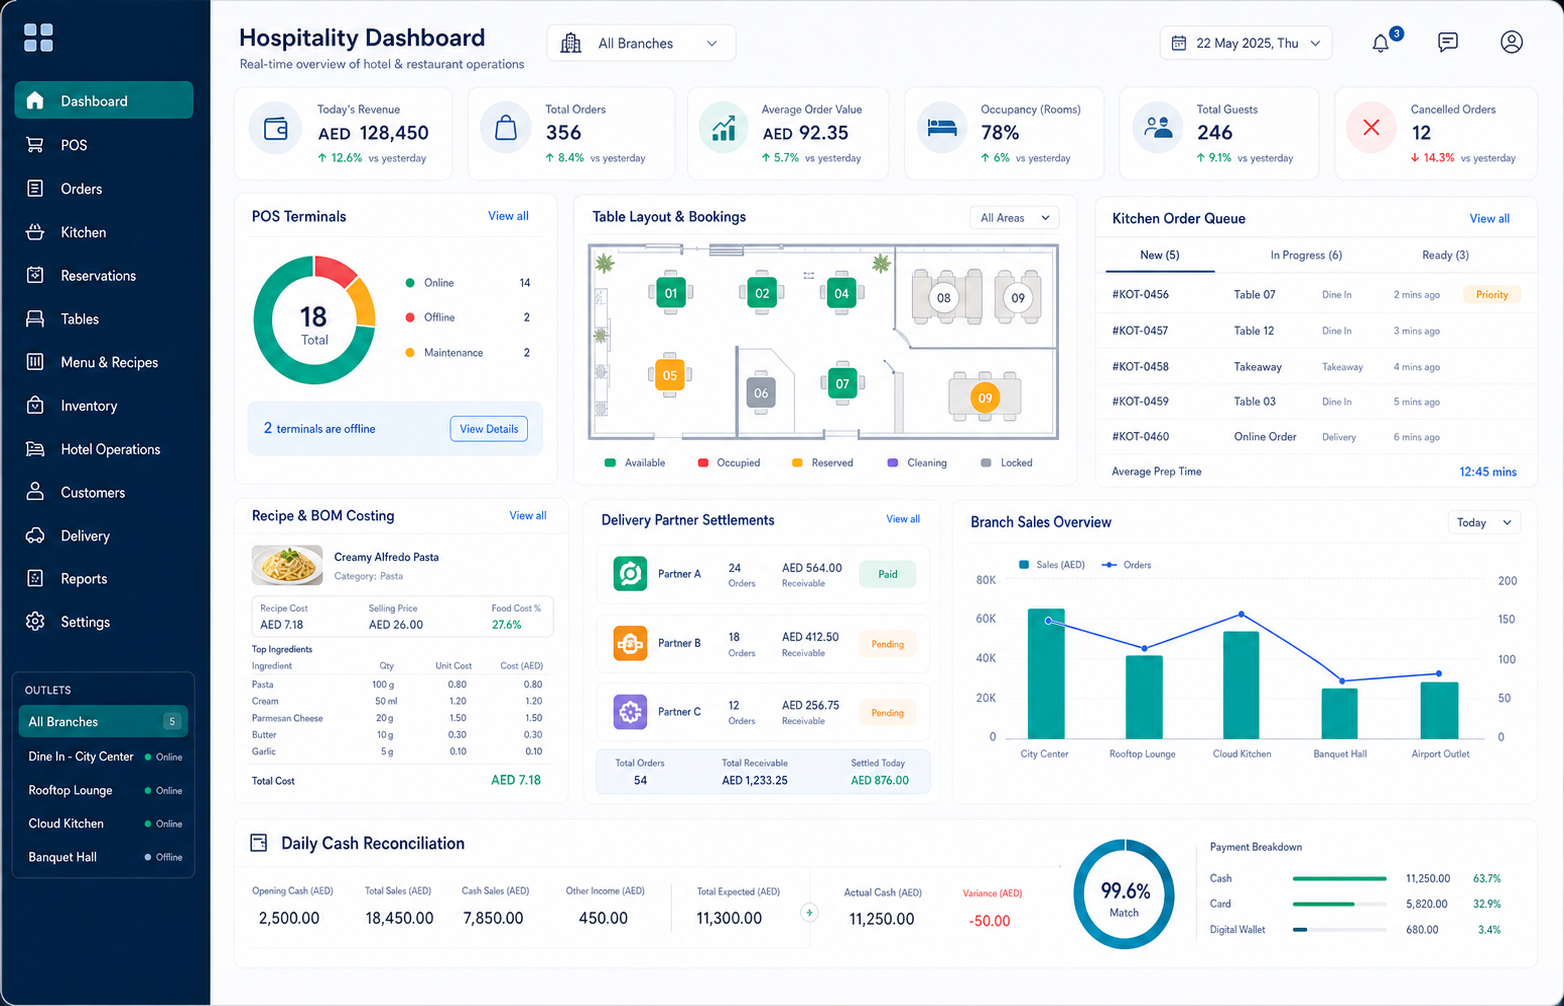The height and width of the screenshot is (1006, 1564).
Task: Click the Pending badge for Partner C
Action: [x=888, y=713]
